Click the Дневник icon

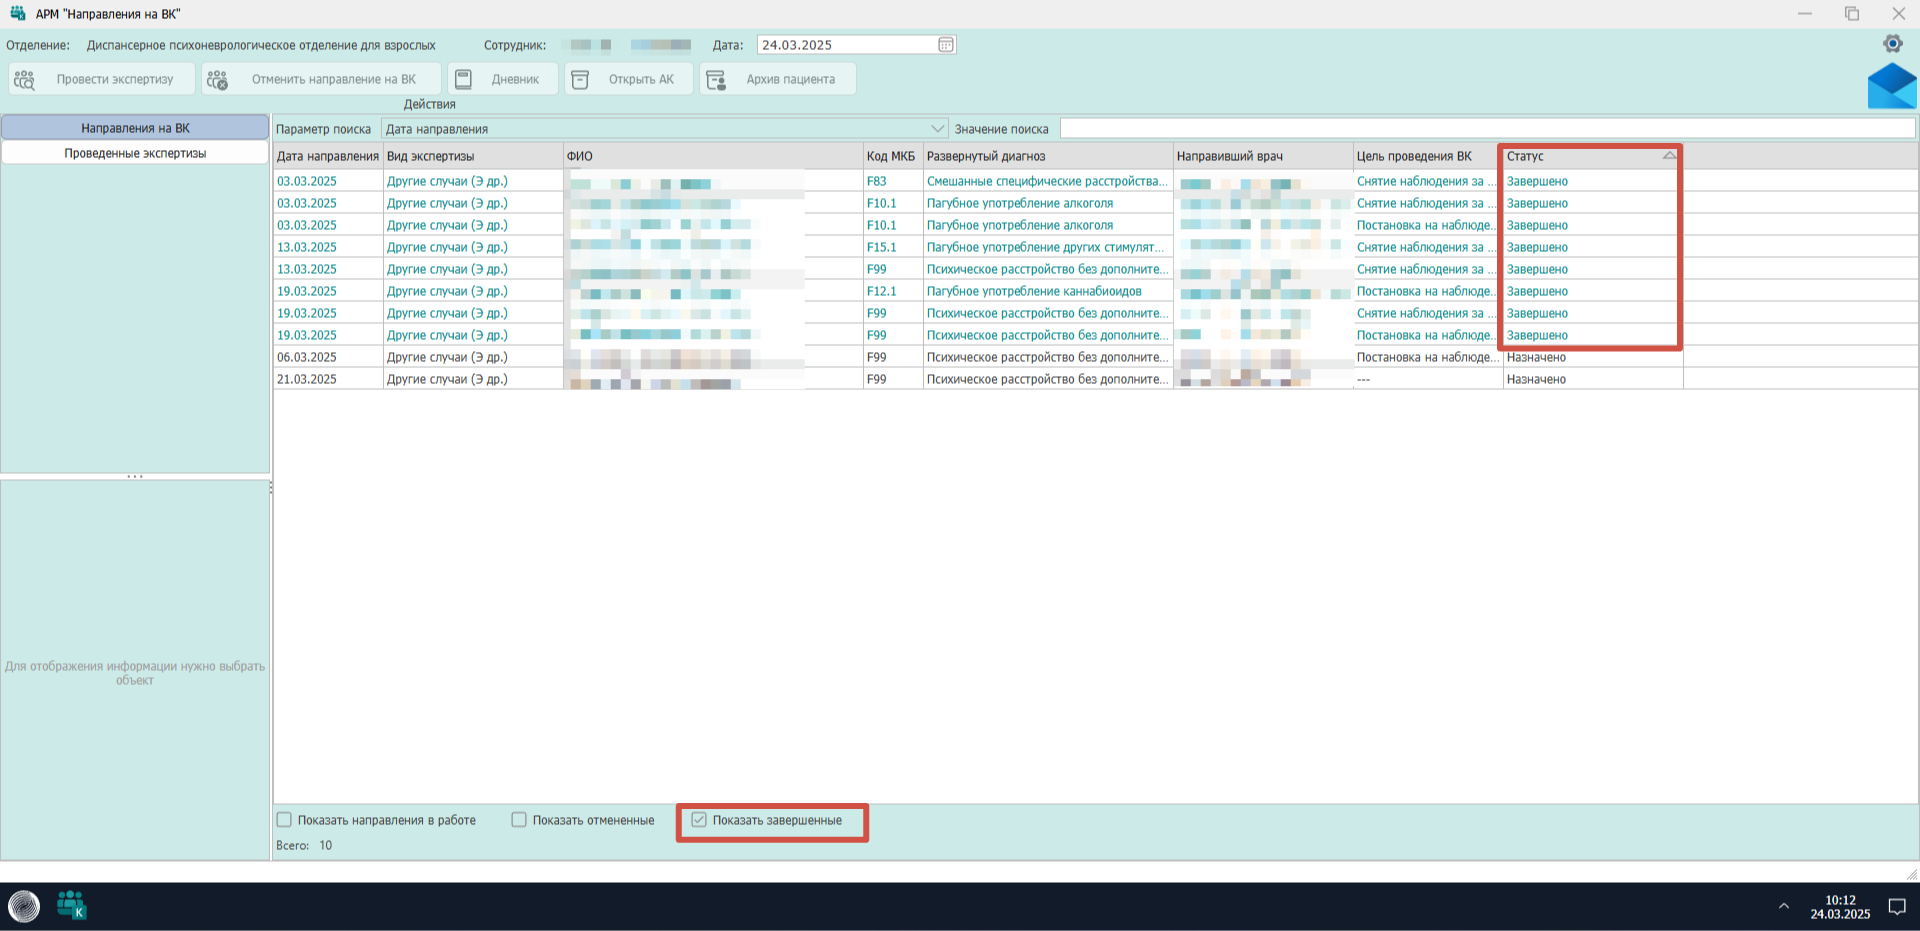click(464, 80)
